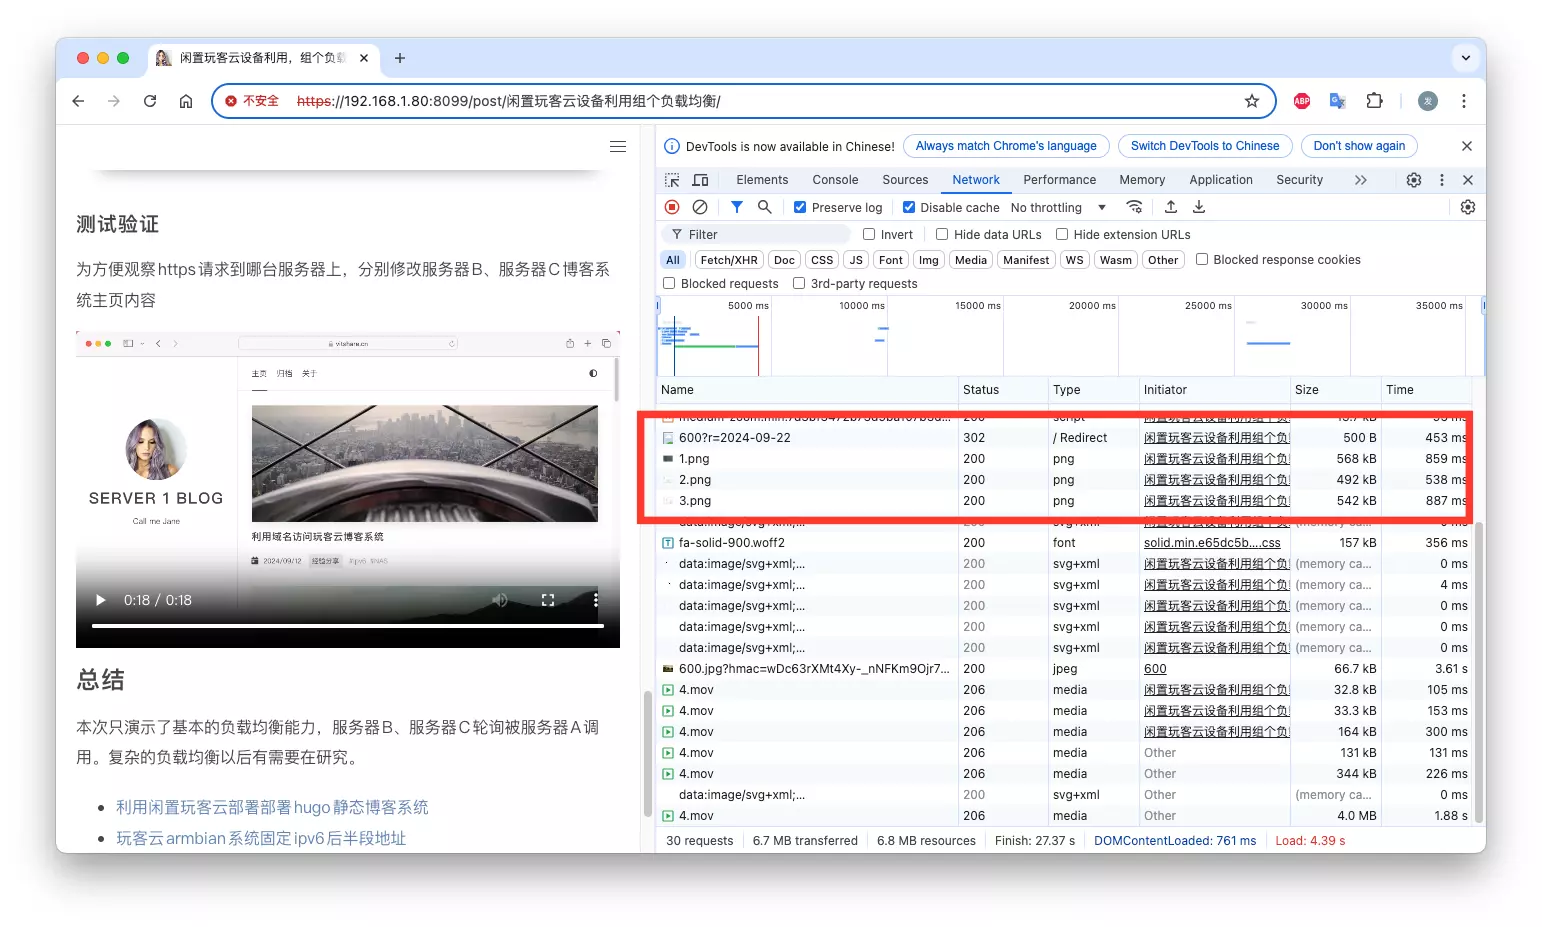Show more DevTools tabs chevron

click(1360, 180)
